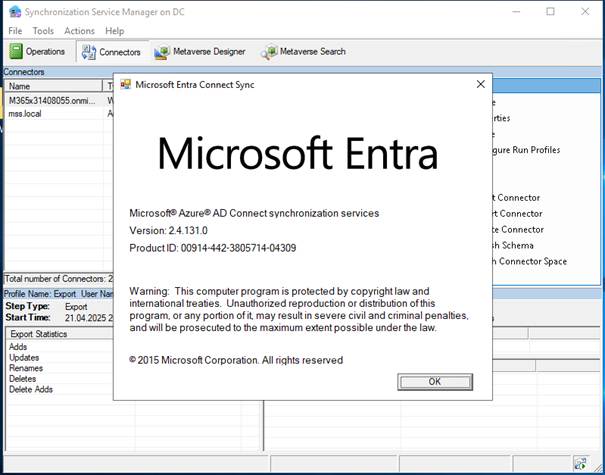Click the Configure Run Profiles action
The height and width of the screenshot is (475, 605).
point(526,150)
